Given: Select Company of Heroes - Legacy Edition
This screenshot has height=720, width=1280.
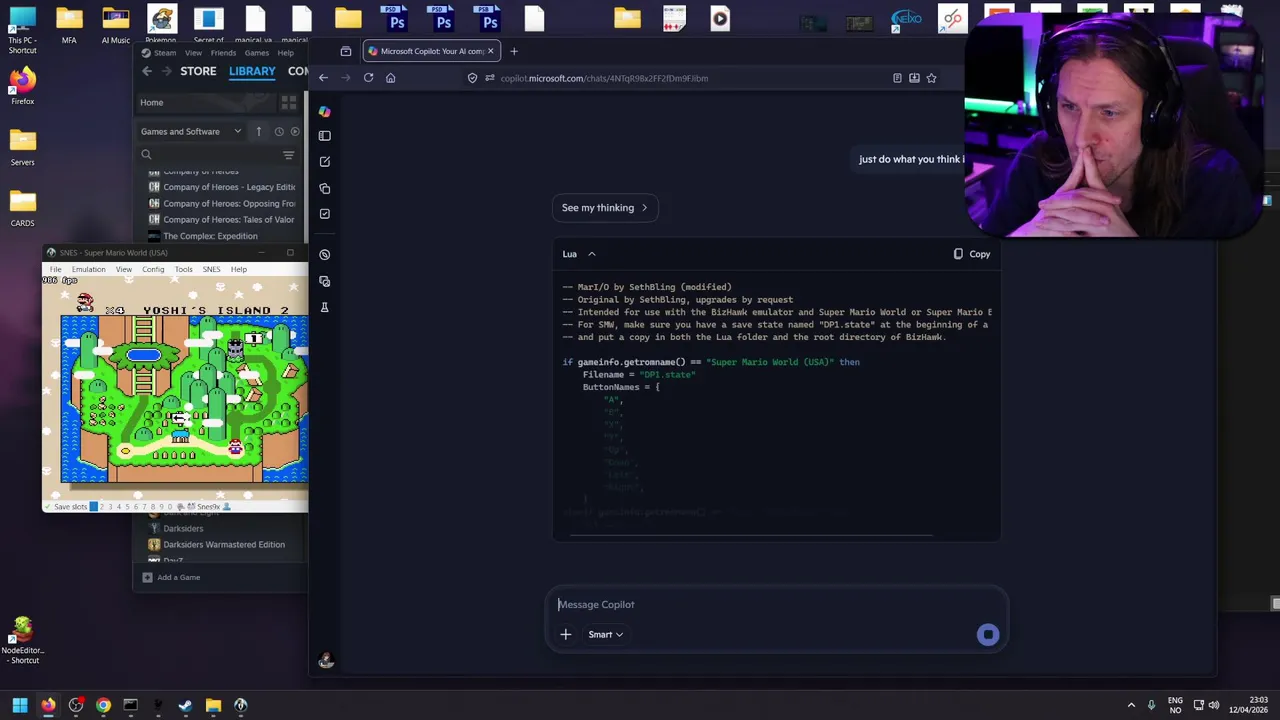Looking at the screenshot, I should (x=222, y=187).
